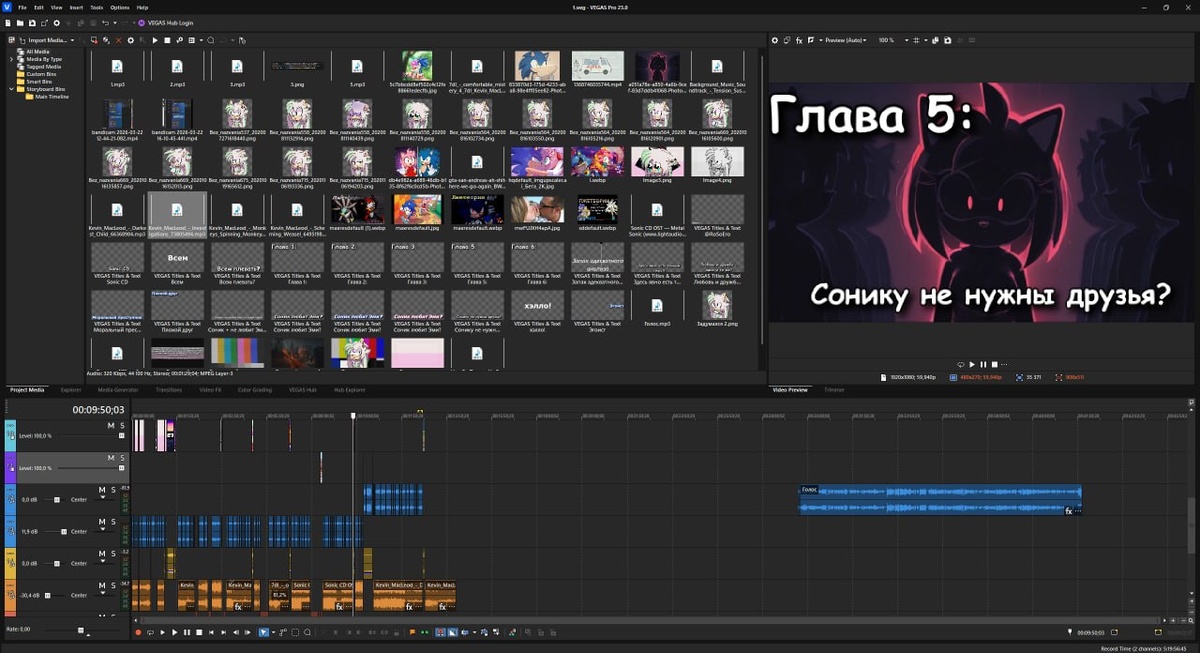The width and height of the screenshot is (1200, 653).
Task: Remove selected media with the red X icon
Action: coord(118,40)
